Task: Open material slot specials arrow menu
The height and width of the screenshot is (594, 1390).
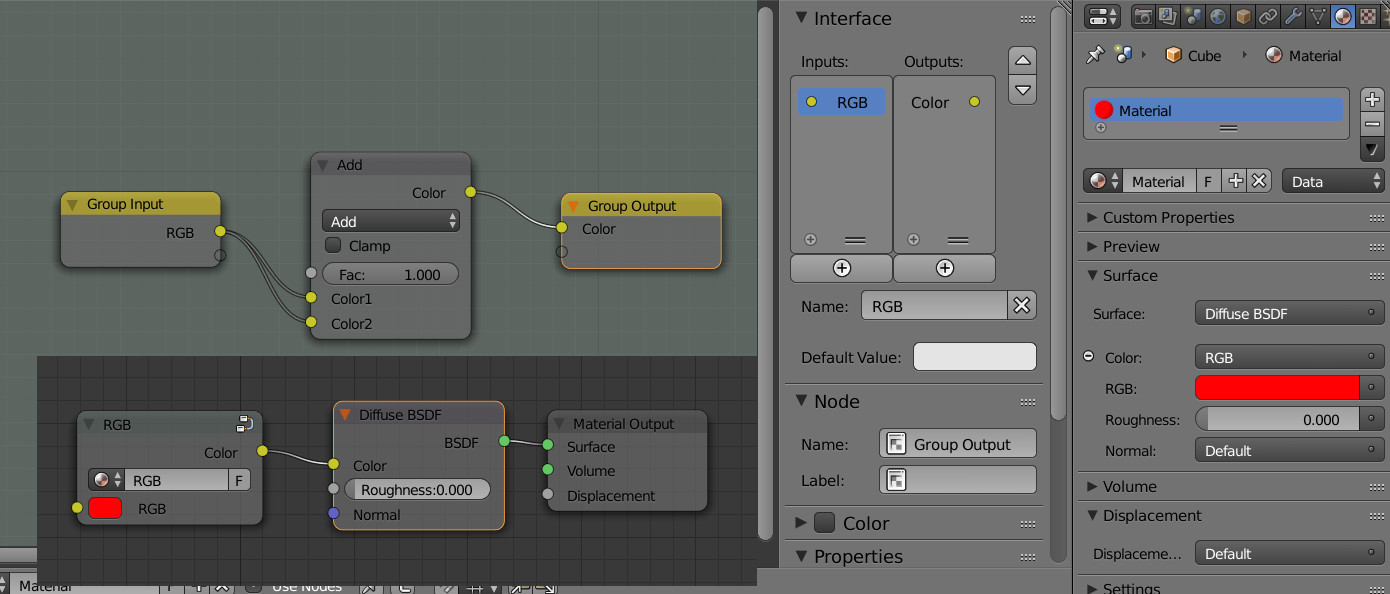Action: click(1372, 150)
